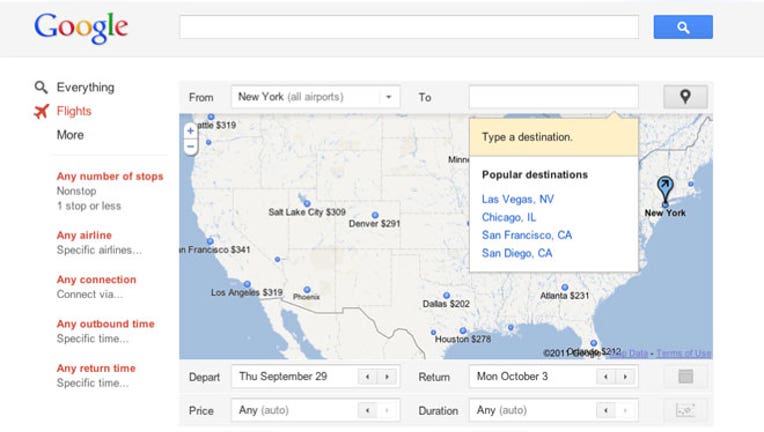
Task: Select Any return time filter
Action: (x=96, y=368)
